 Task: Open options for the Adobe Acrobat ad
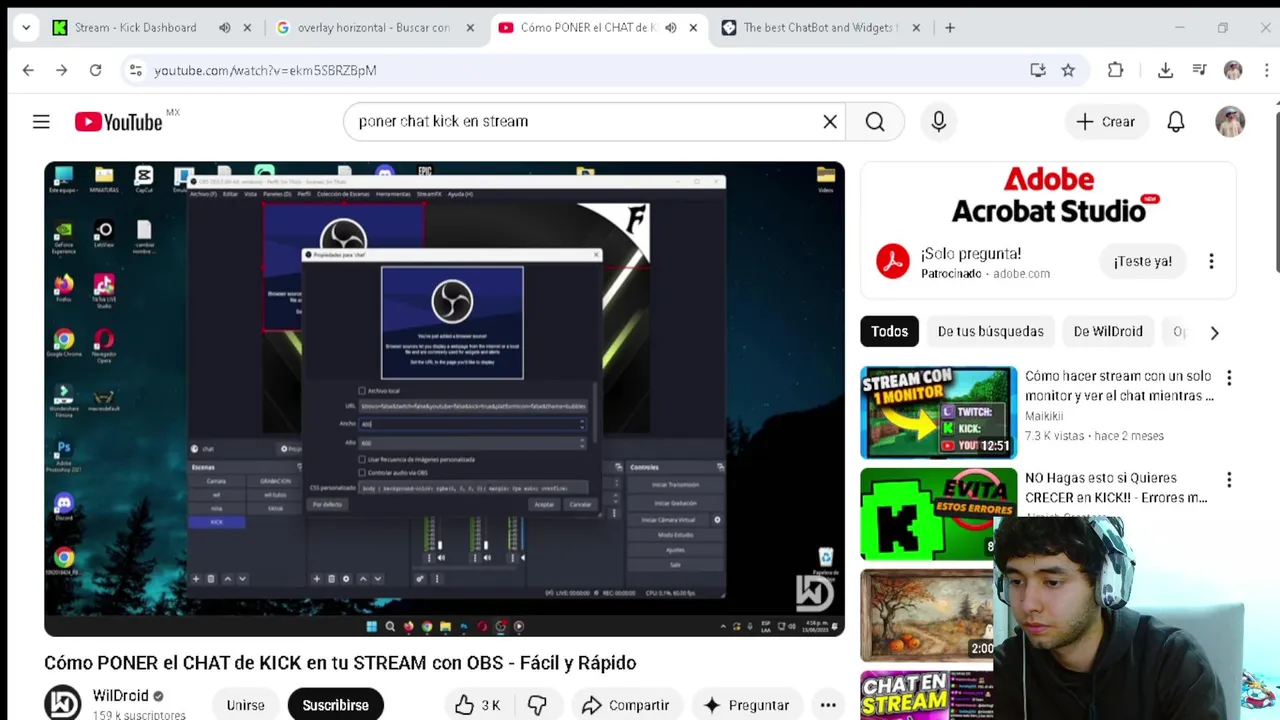point(1211,261)
